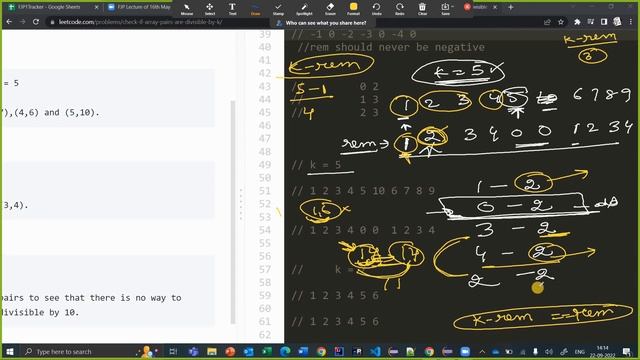Open Microsoft Teams from taskbar
This screenshot has width=640, height=360.
[193, 351]
